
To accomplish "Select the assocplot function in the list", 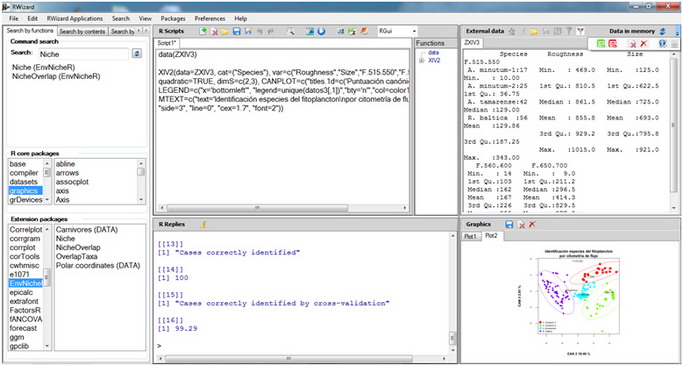I will pos(72,182).
